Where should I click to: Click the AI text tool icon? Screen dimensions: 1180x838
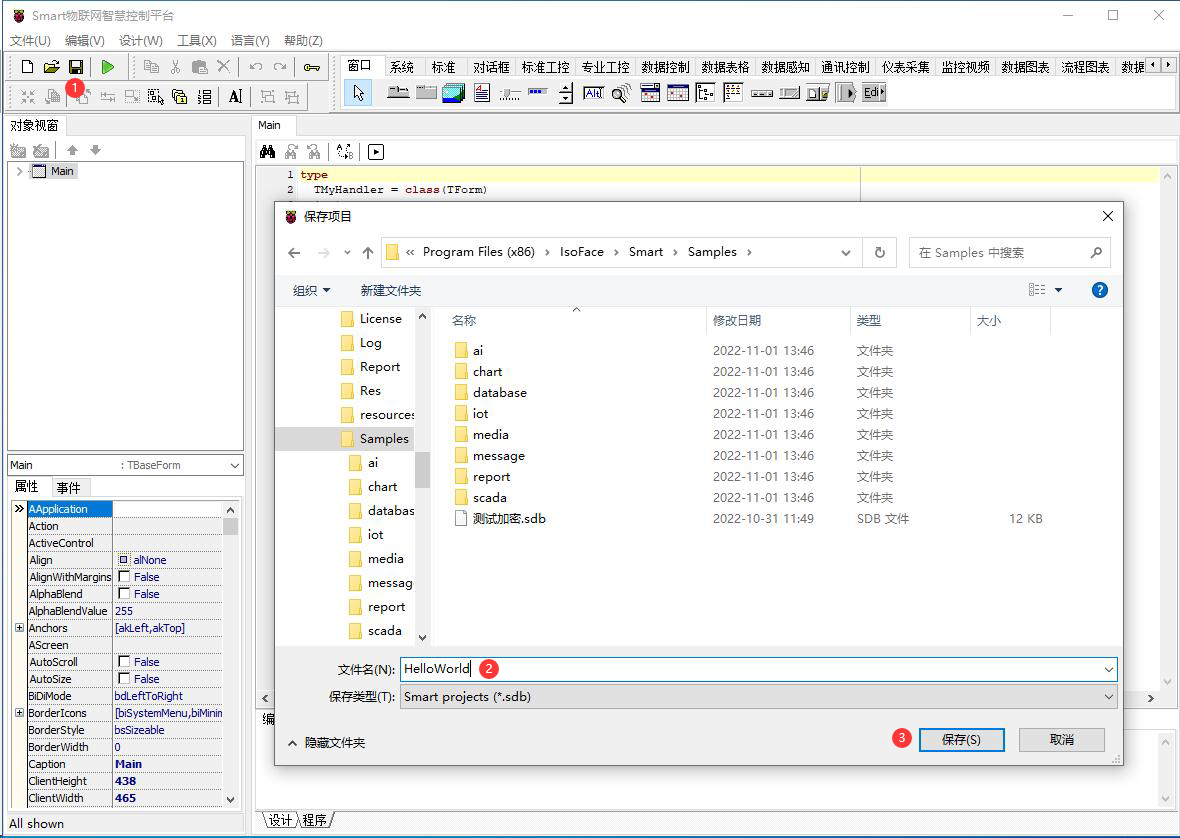pos(236,96)
